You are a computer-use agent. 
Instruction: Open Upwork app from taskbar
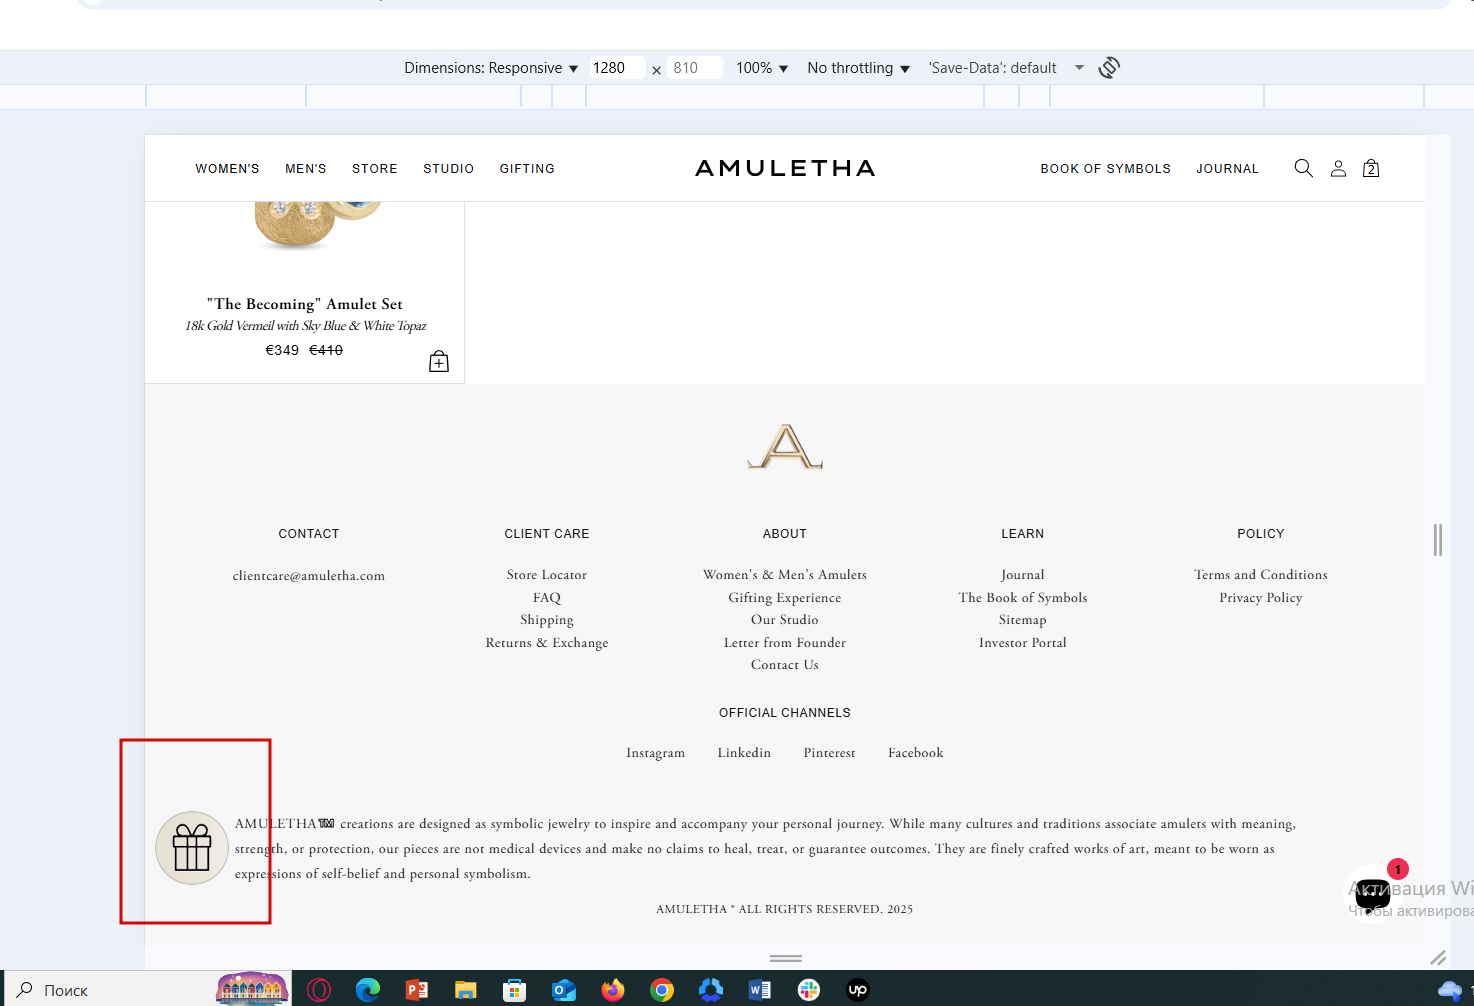[858, 990]
